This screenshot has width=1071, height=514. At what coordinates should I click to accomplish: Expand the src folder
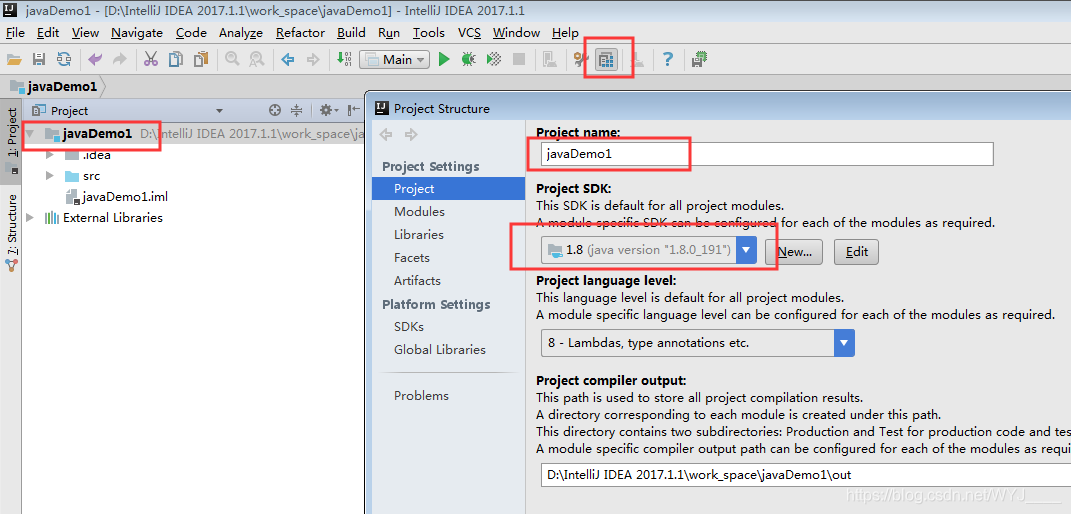pos(49,176)
